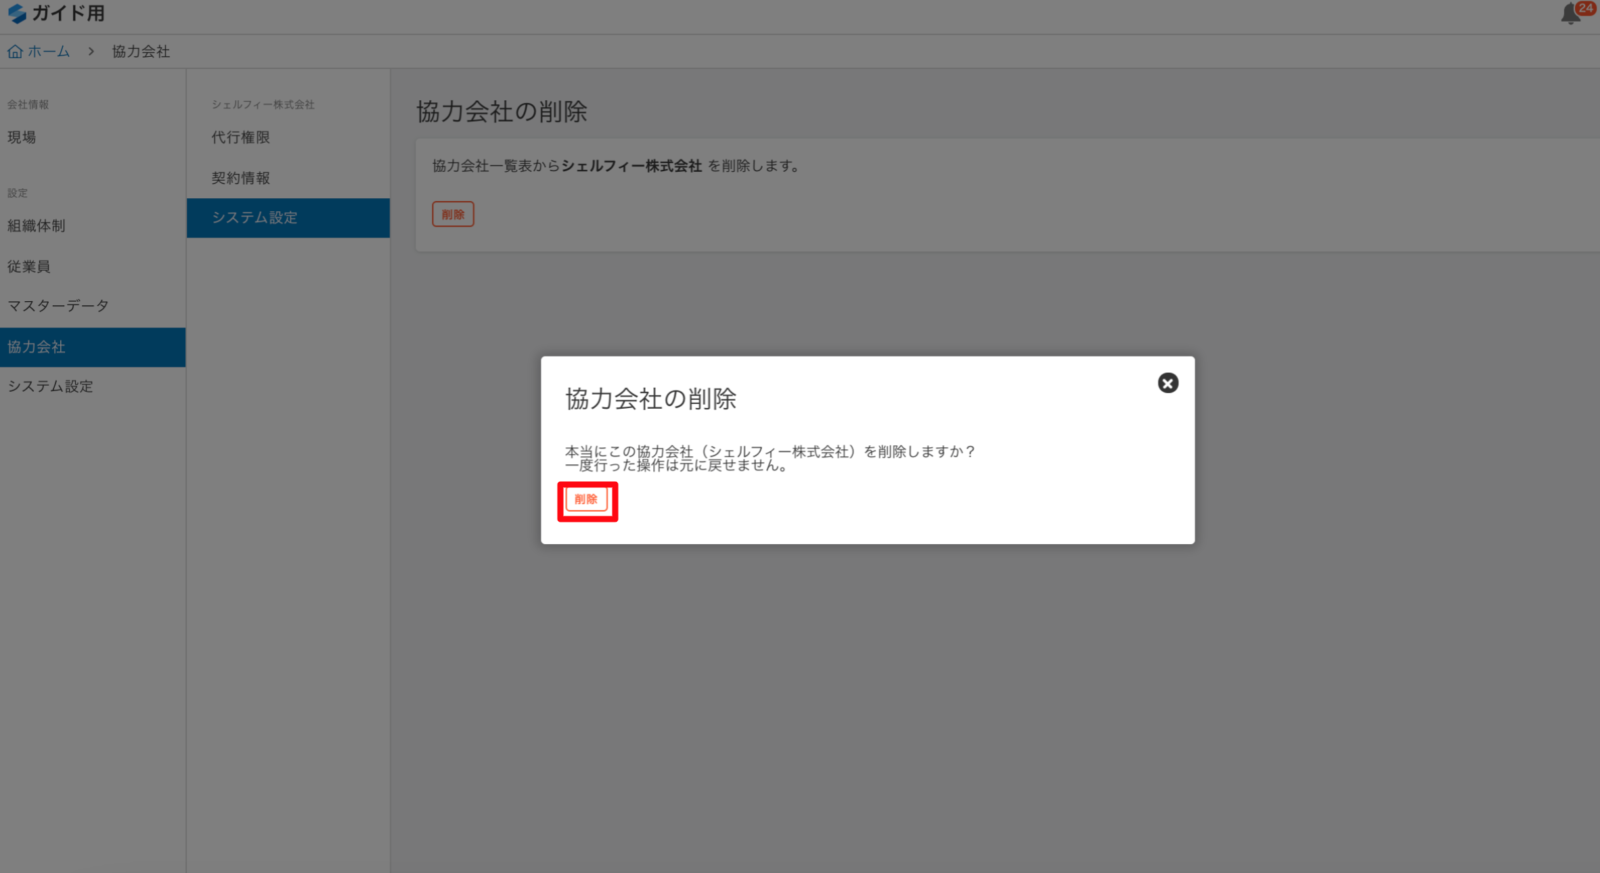Click the home icon in breadcrumb
Viewport: 1600px width, 873px height.
[x=15, y=52]
